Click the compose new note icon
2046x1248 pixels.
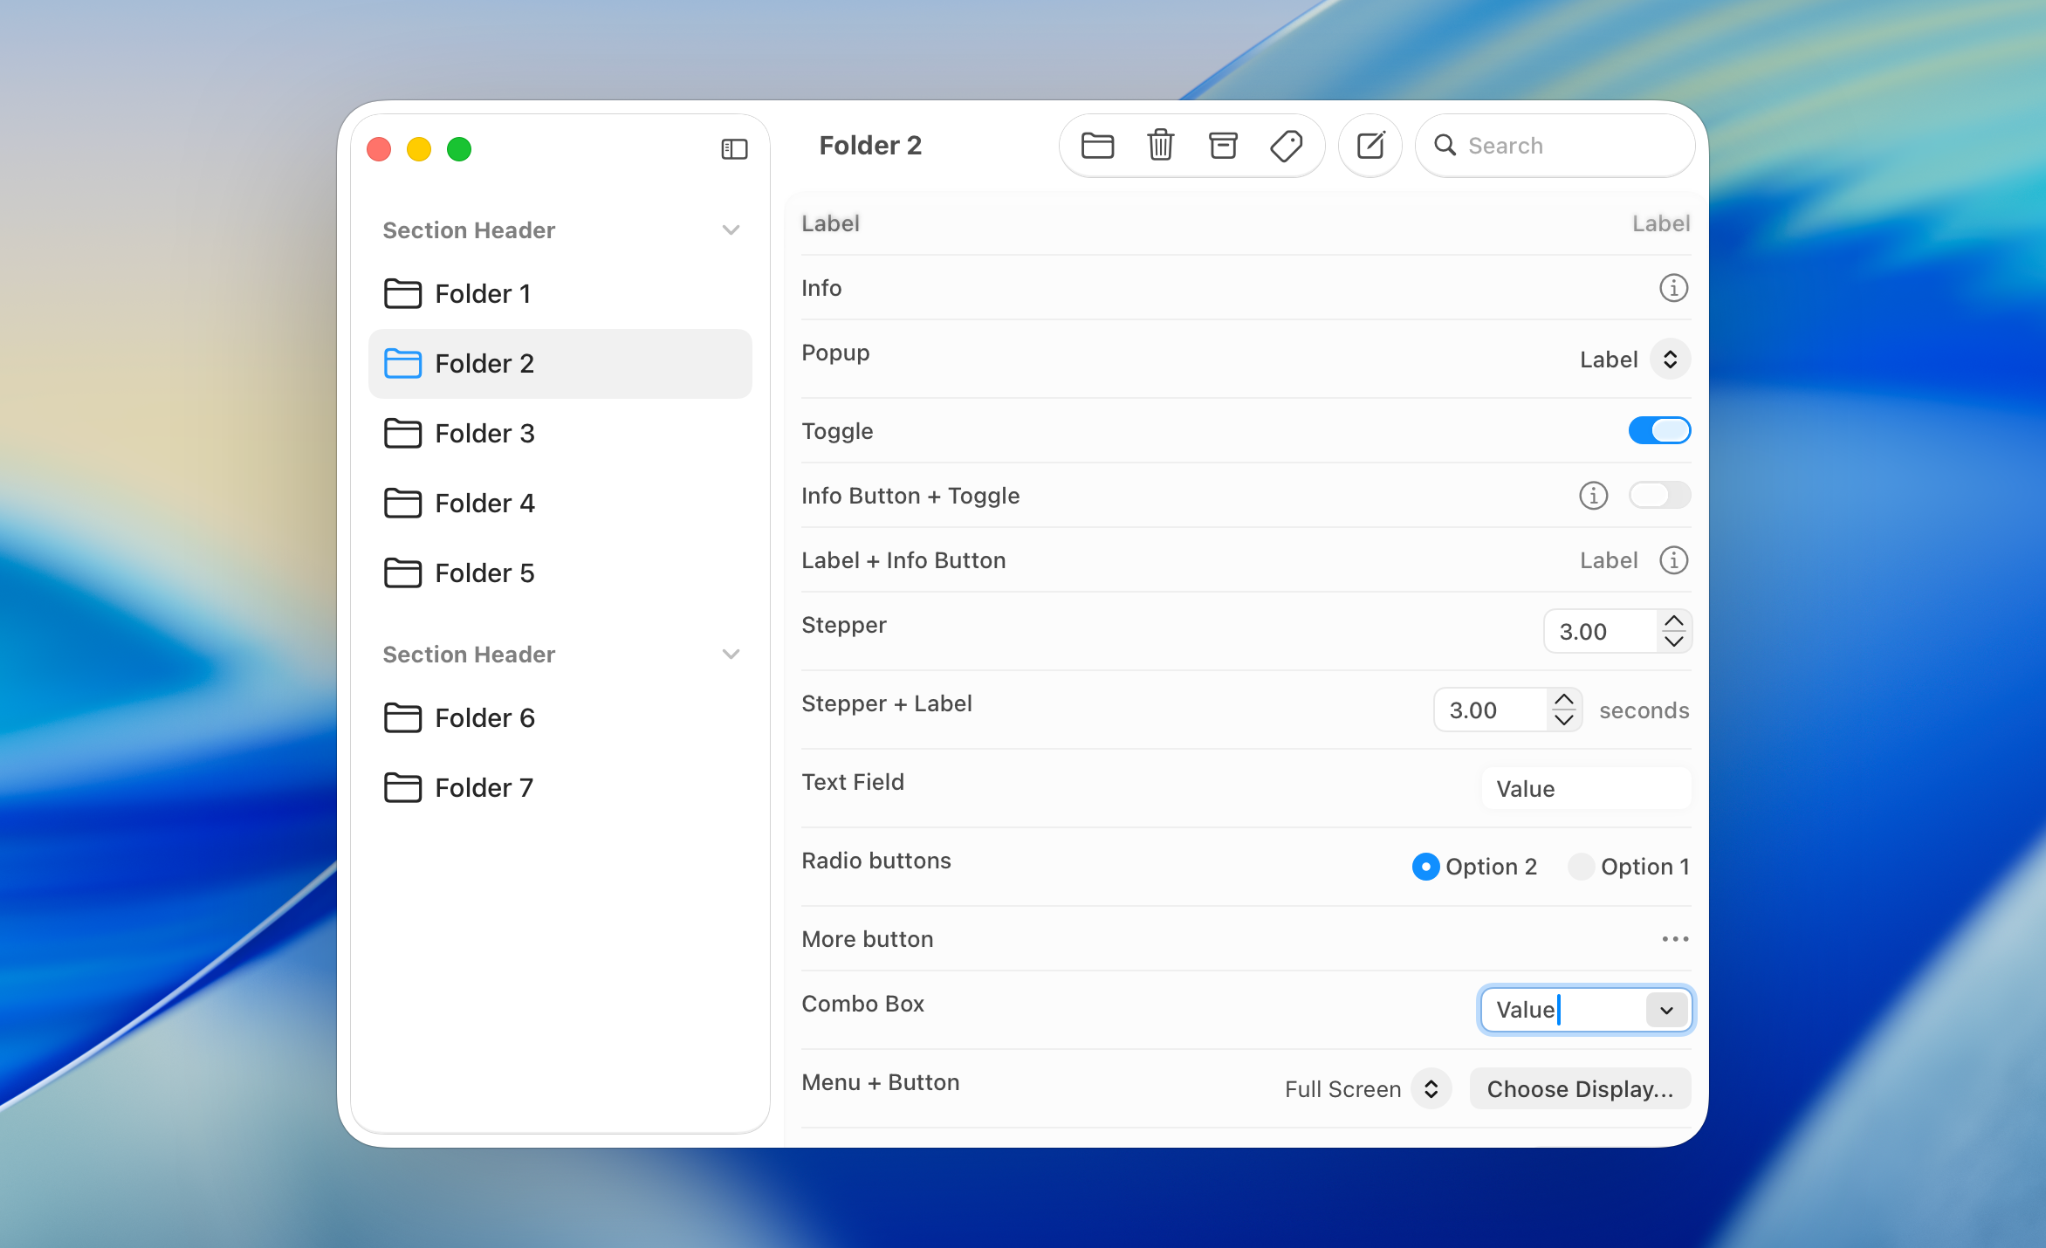tap(1370, 146)
